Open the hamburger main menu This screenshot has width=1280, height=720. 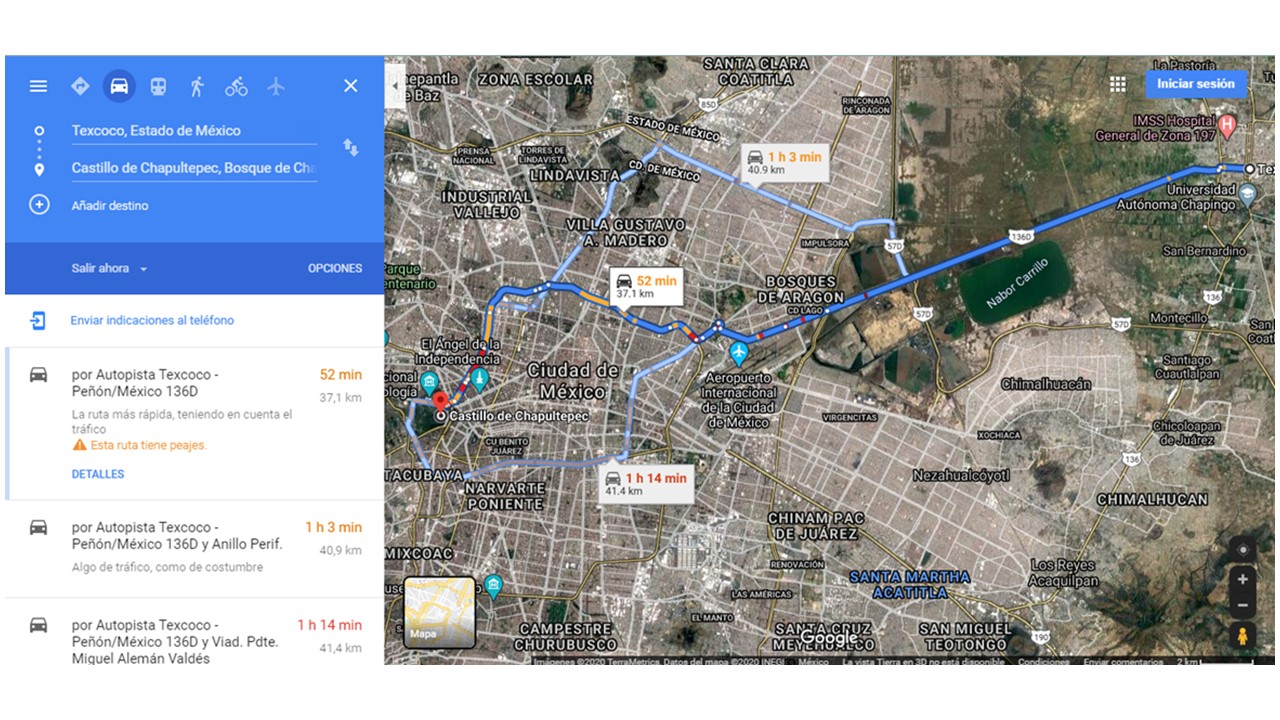coord(38,86)
